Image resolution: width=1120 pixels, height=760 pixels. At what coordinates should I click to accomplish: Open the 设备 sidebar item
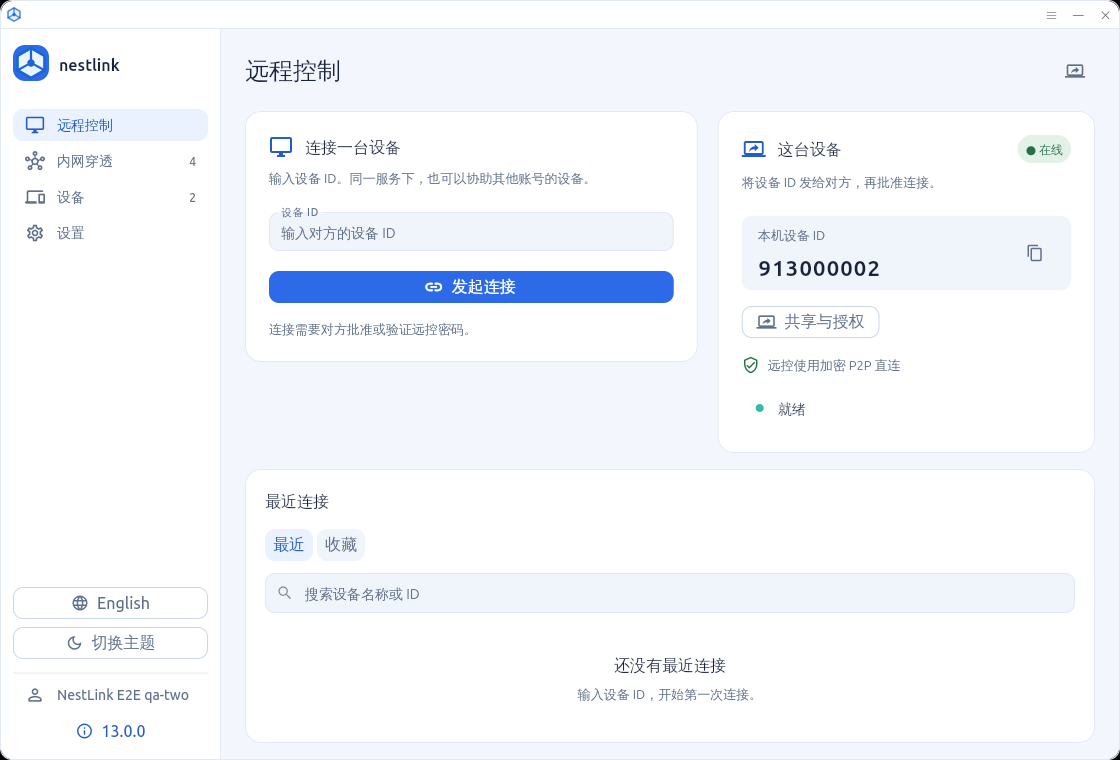(111, 197)
